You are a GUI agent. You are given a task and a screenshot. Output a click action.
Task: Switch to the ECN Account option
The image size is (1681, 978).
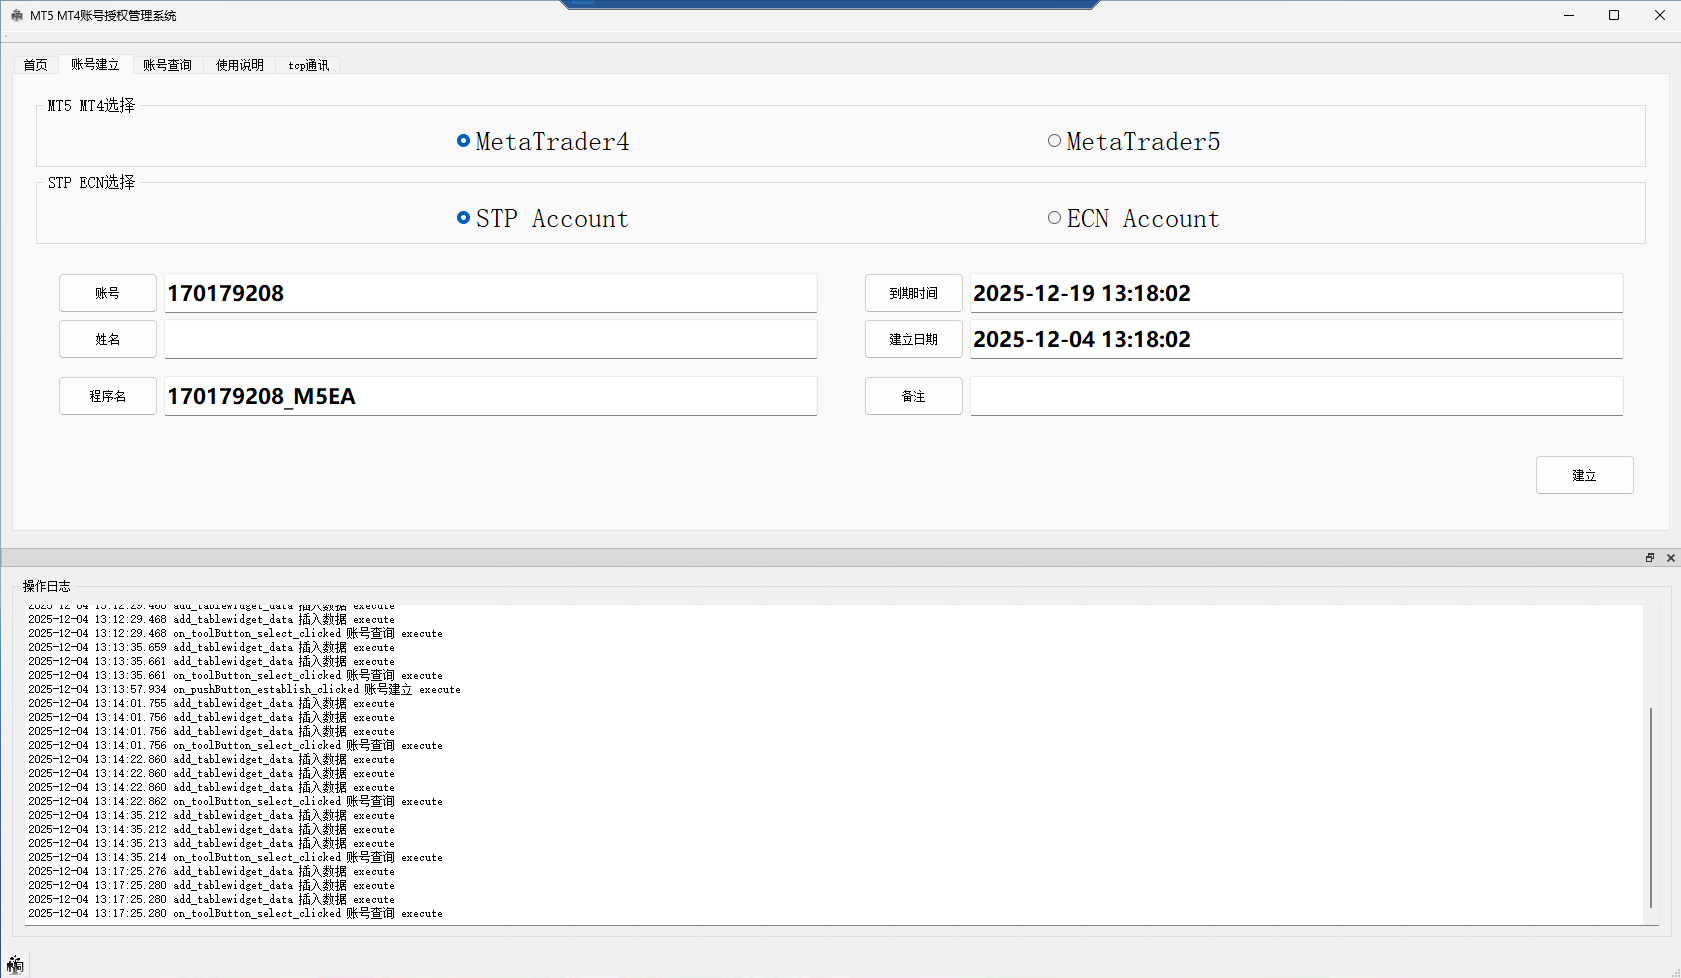(1134, 219)
